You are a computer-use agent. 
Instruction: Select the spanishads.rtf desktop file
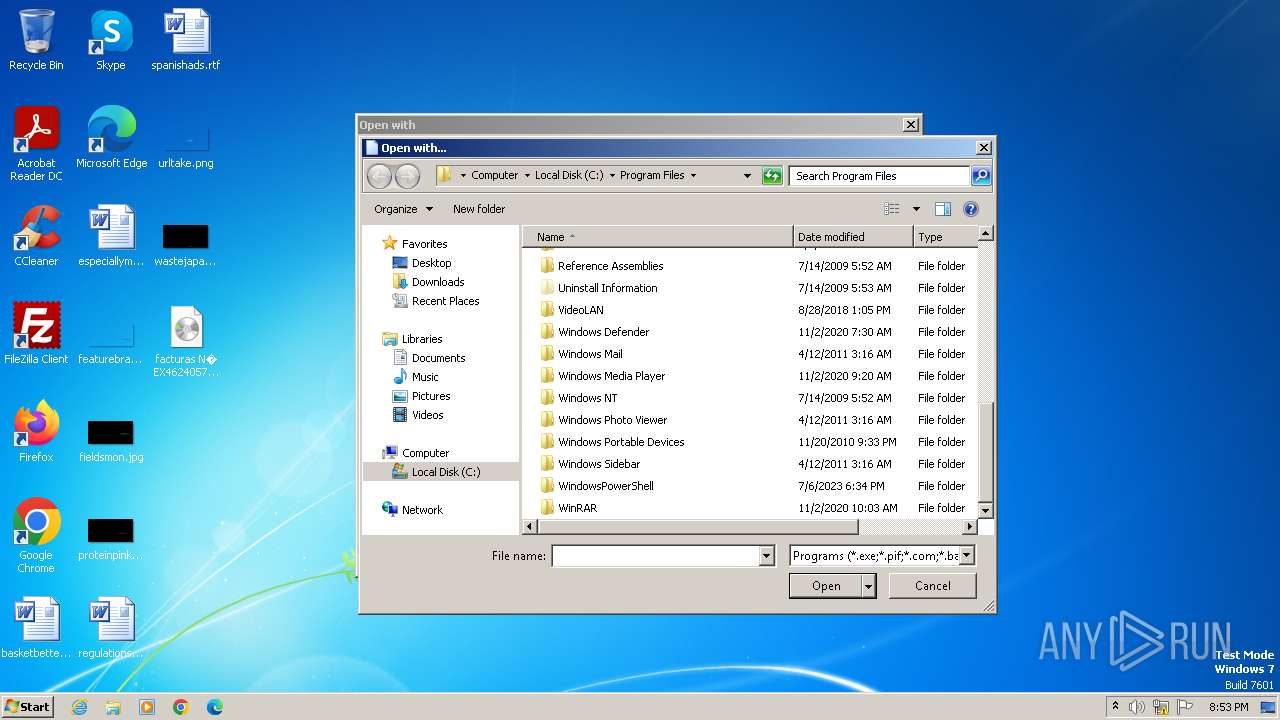186,40
